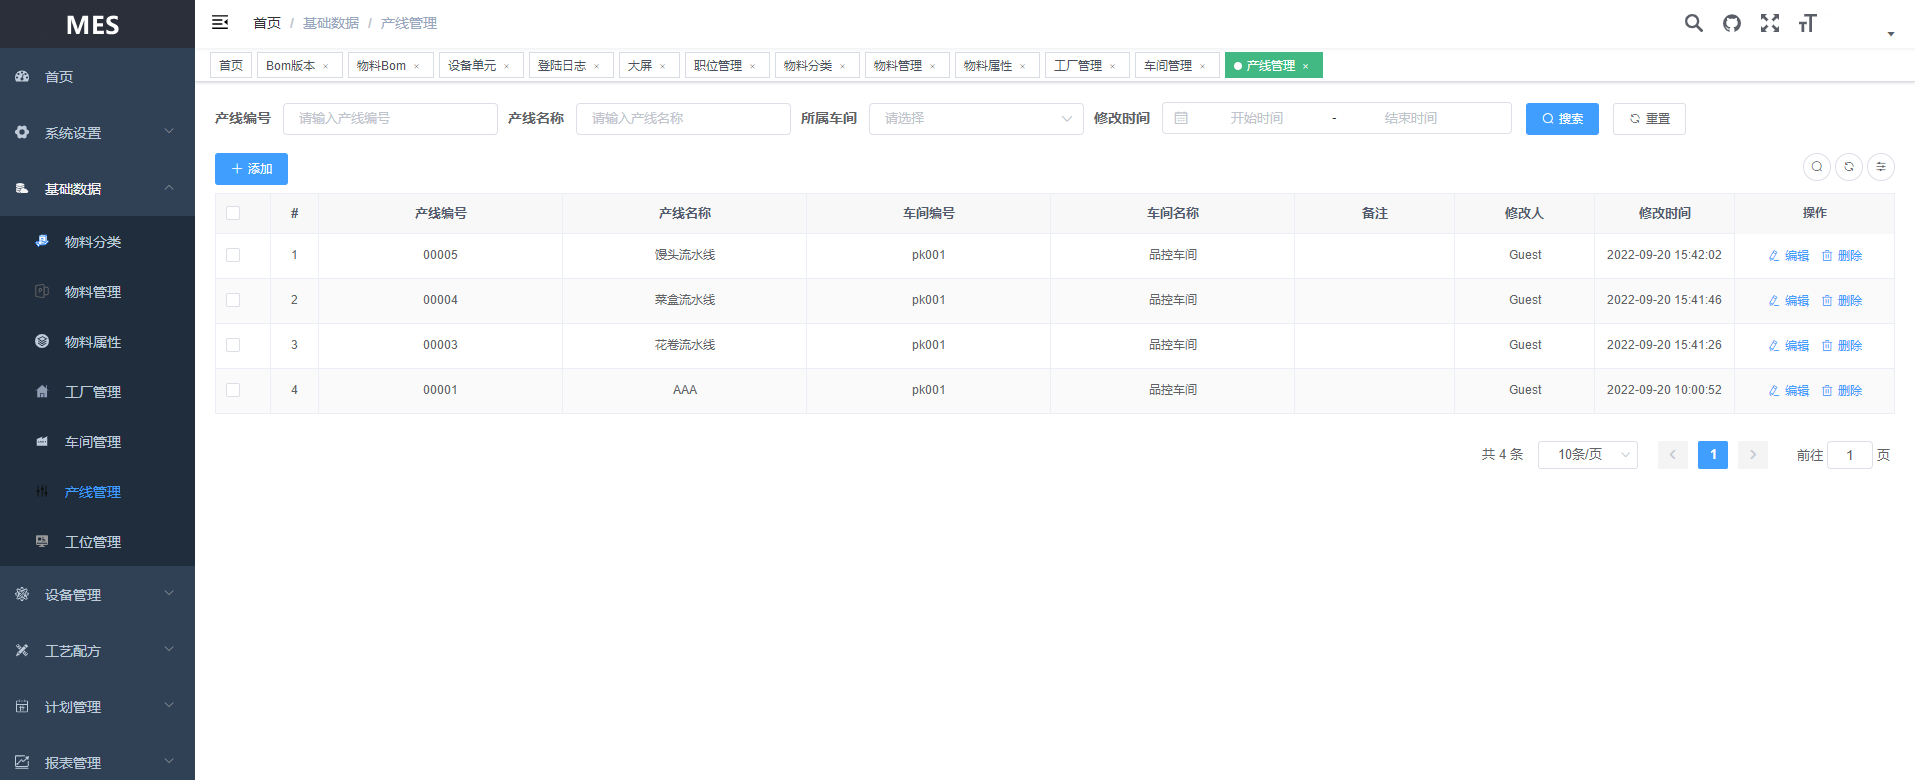Viewport: 1915px width, 780px height.
Task: Open the header search magnifier icon
Action: [x=1693, y=23]
